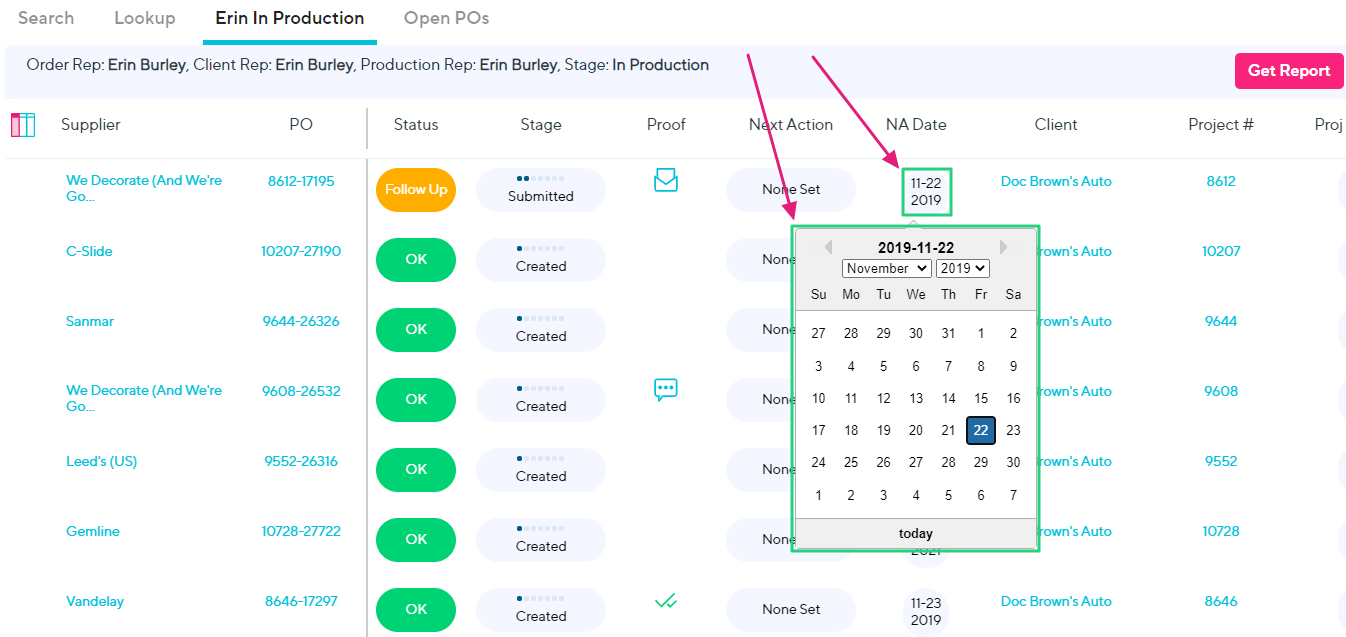Viewport: 1346px width, 637px height.
Task: Click the OK status for Sanmar
Action: tap(416, 330)
